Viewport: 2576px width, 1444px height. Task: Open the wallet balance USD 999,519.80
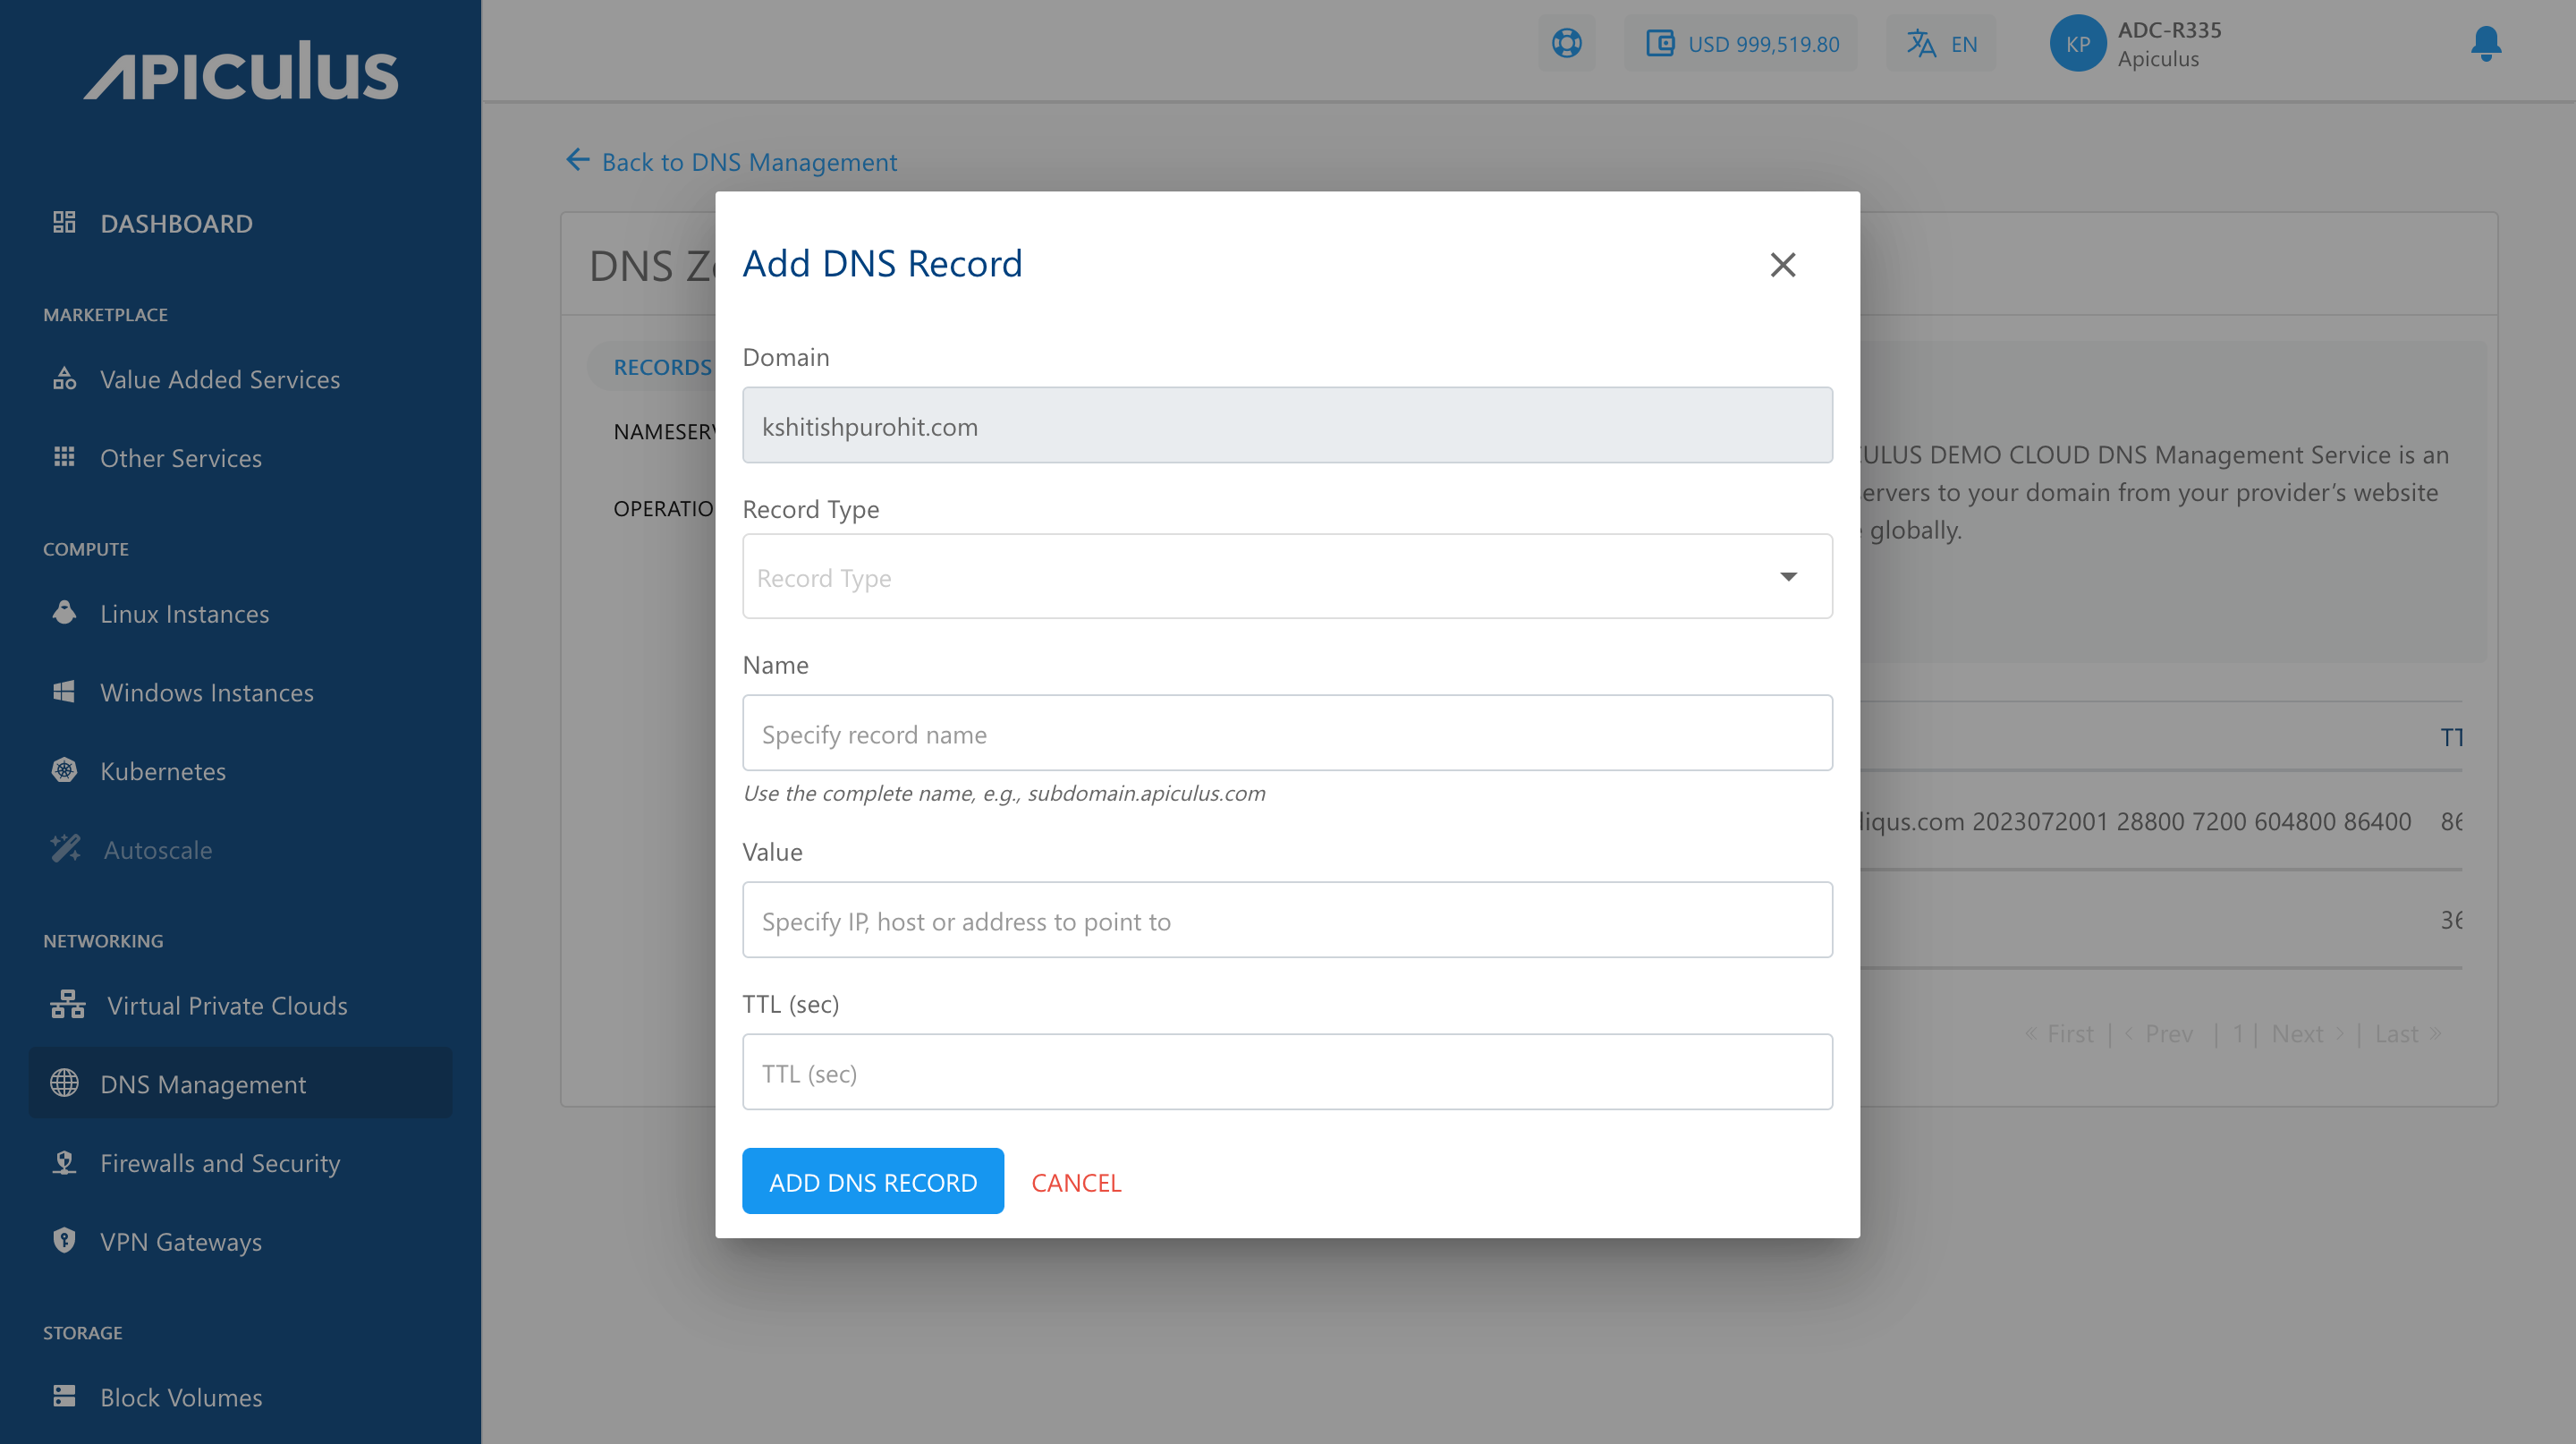pyautogui.click(x=1742, y=43)
